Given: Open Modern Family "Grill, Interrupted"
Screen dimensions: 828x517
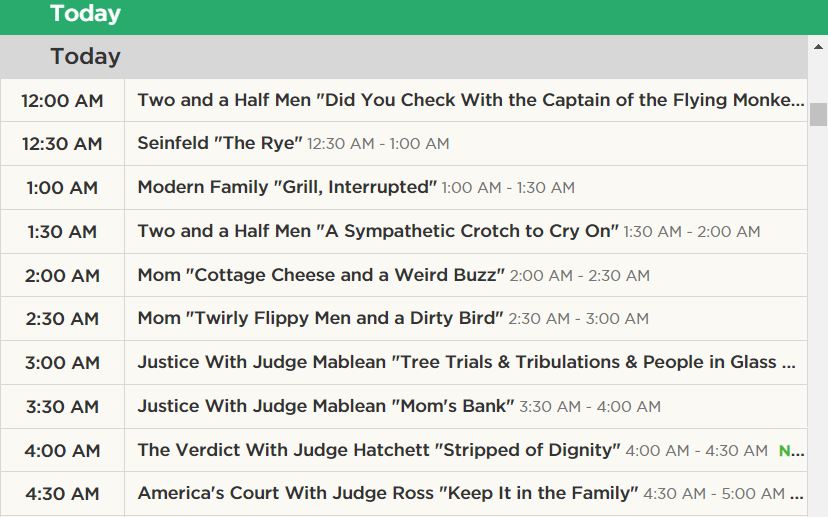Looking at the screenshot, I should 287,188.
